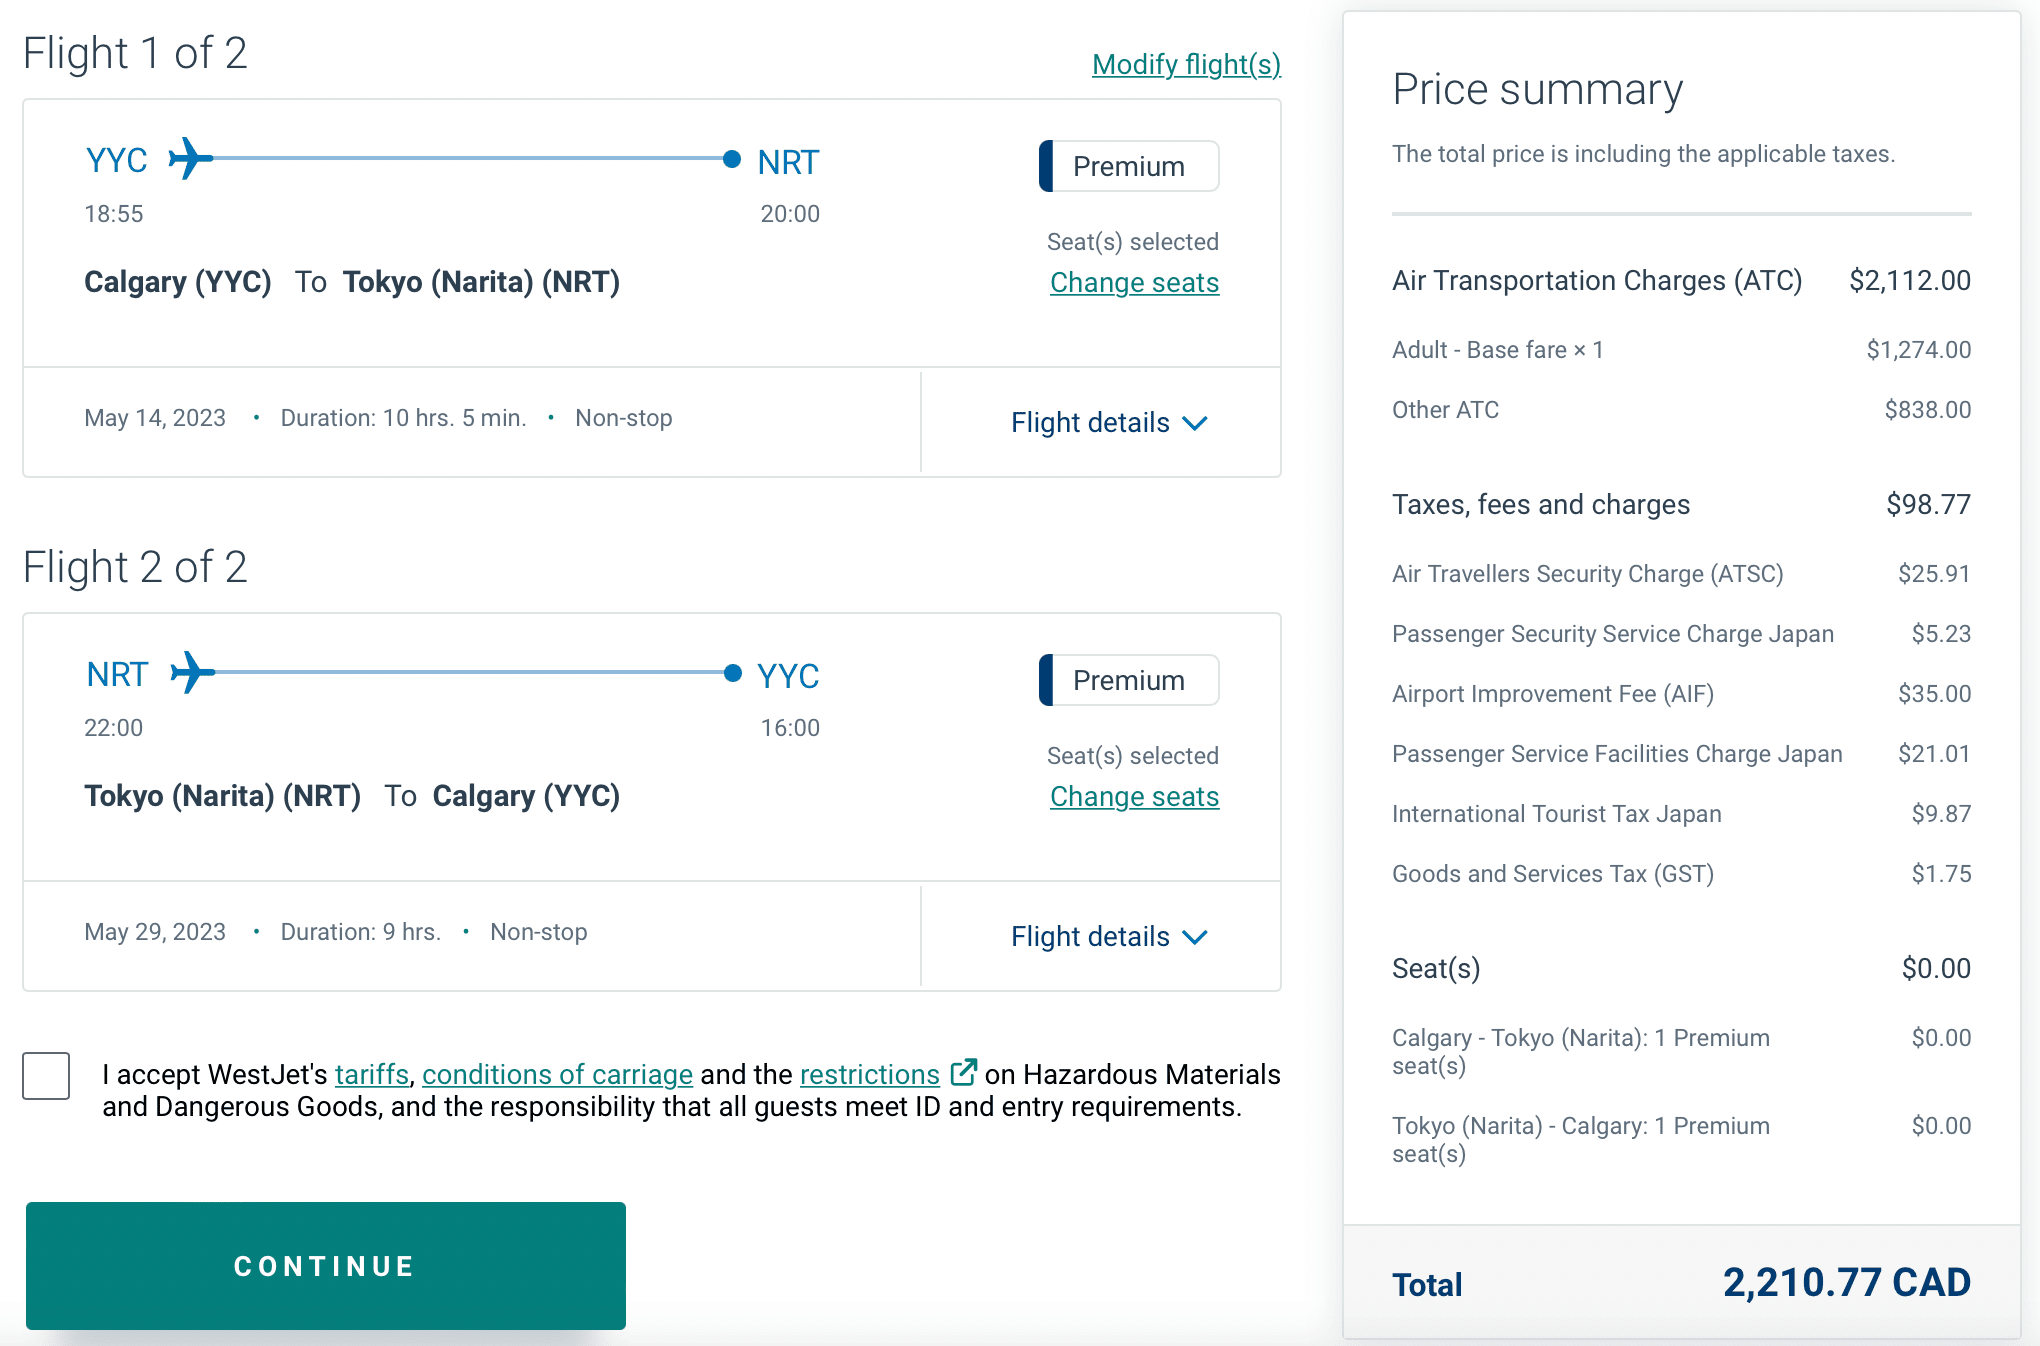Screen dimensions: 2040x1346
Task: Click chevron icon on Flight 1 details
Action: [1195, 424]
